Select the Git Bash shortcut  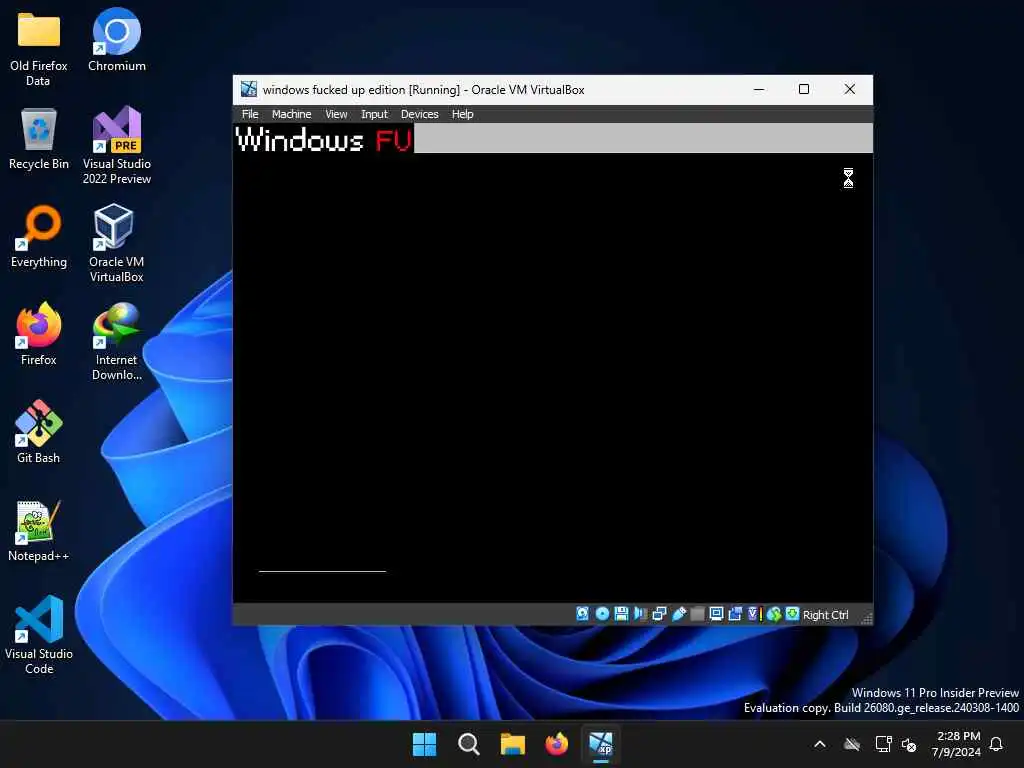(x=39, y=432)
